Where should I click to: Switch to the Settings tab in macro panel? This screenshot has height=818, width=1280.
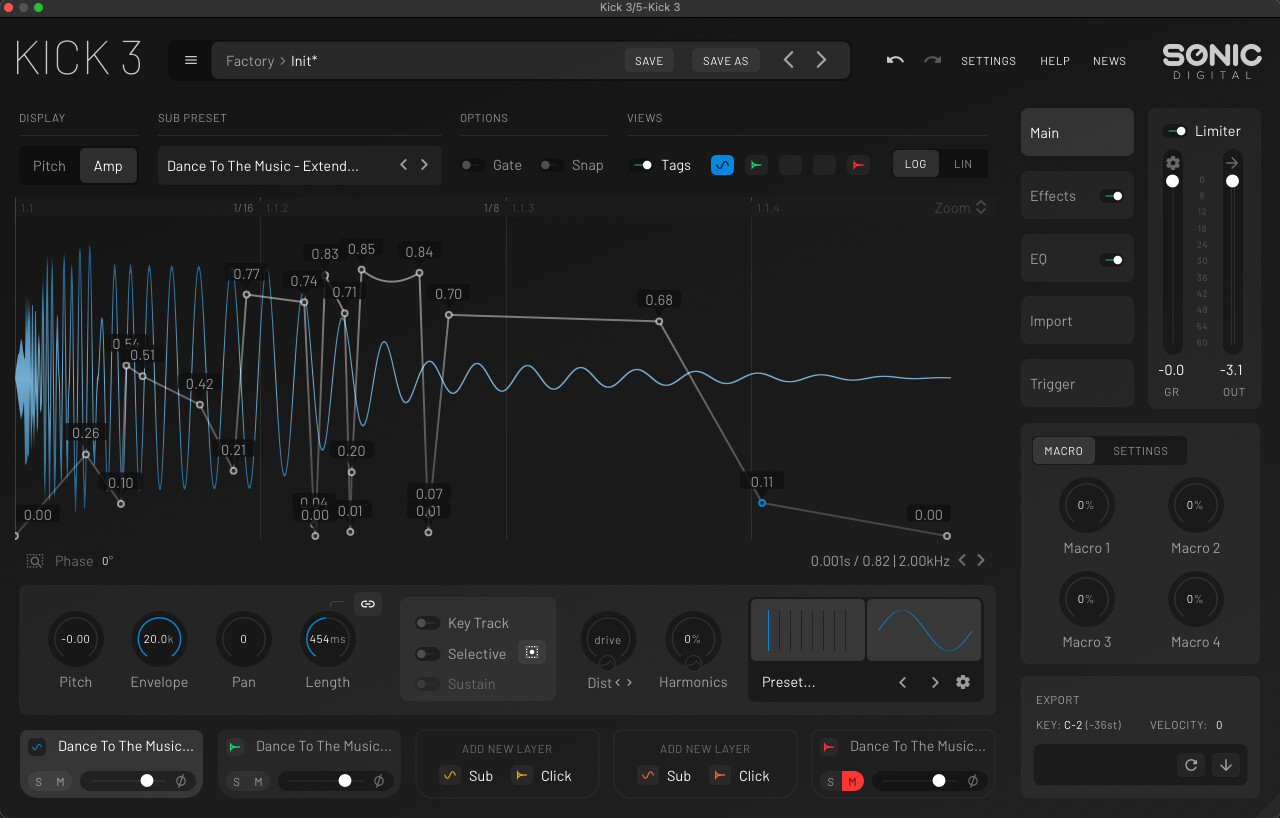click(1140, 451)
